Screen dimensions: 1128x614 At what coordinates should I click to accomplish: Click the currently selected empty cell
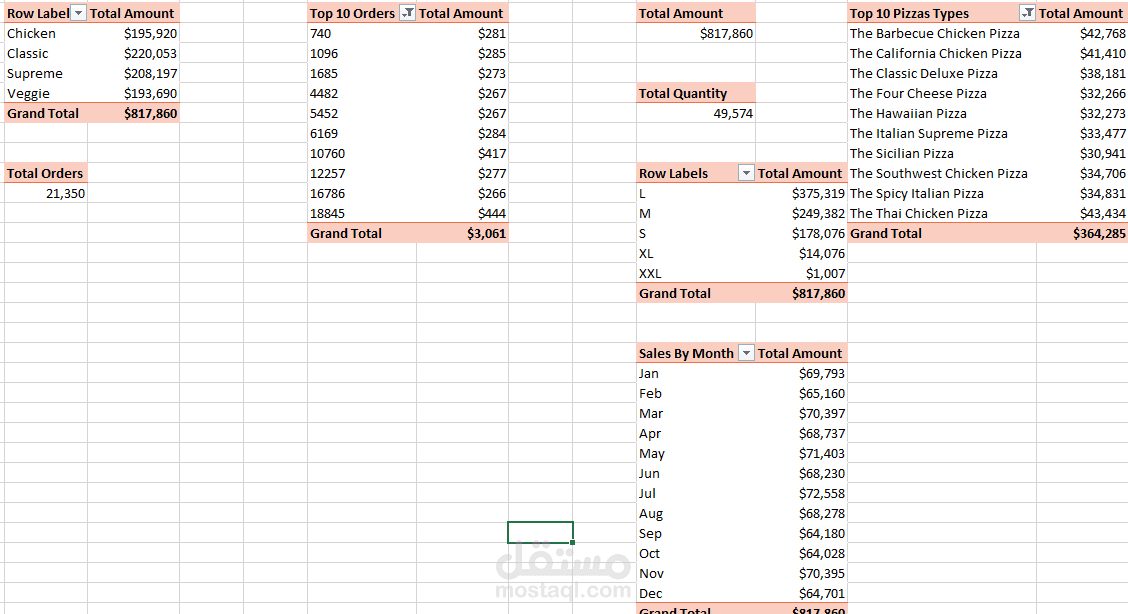pyautogui.click(x=540, y=533)
